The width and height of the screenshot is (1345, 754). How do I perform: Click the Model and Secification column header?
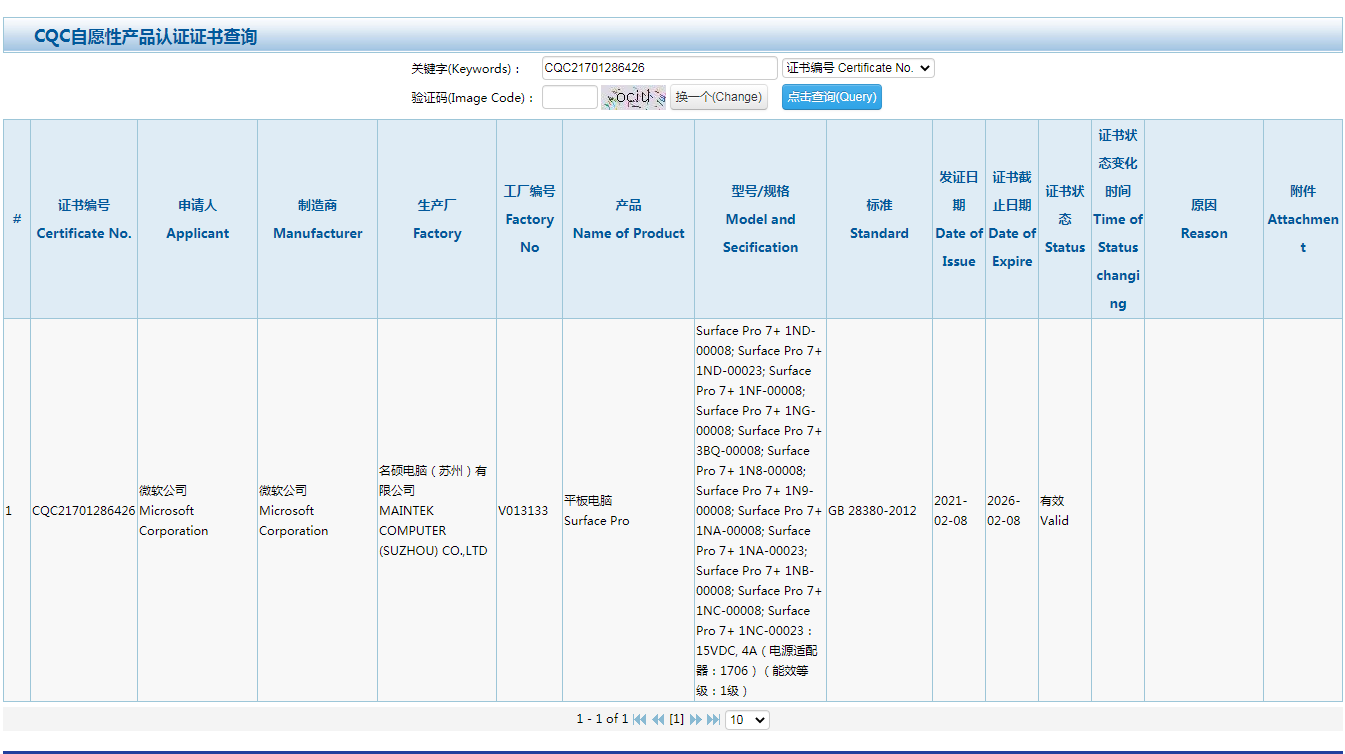(760, 219)
